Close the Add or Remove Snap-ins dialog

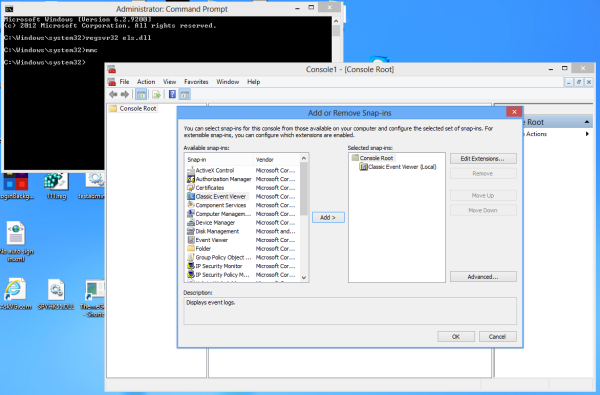(514, 112)
